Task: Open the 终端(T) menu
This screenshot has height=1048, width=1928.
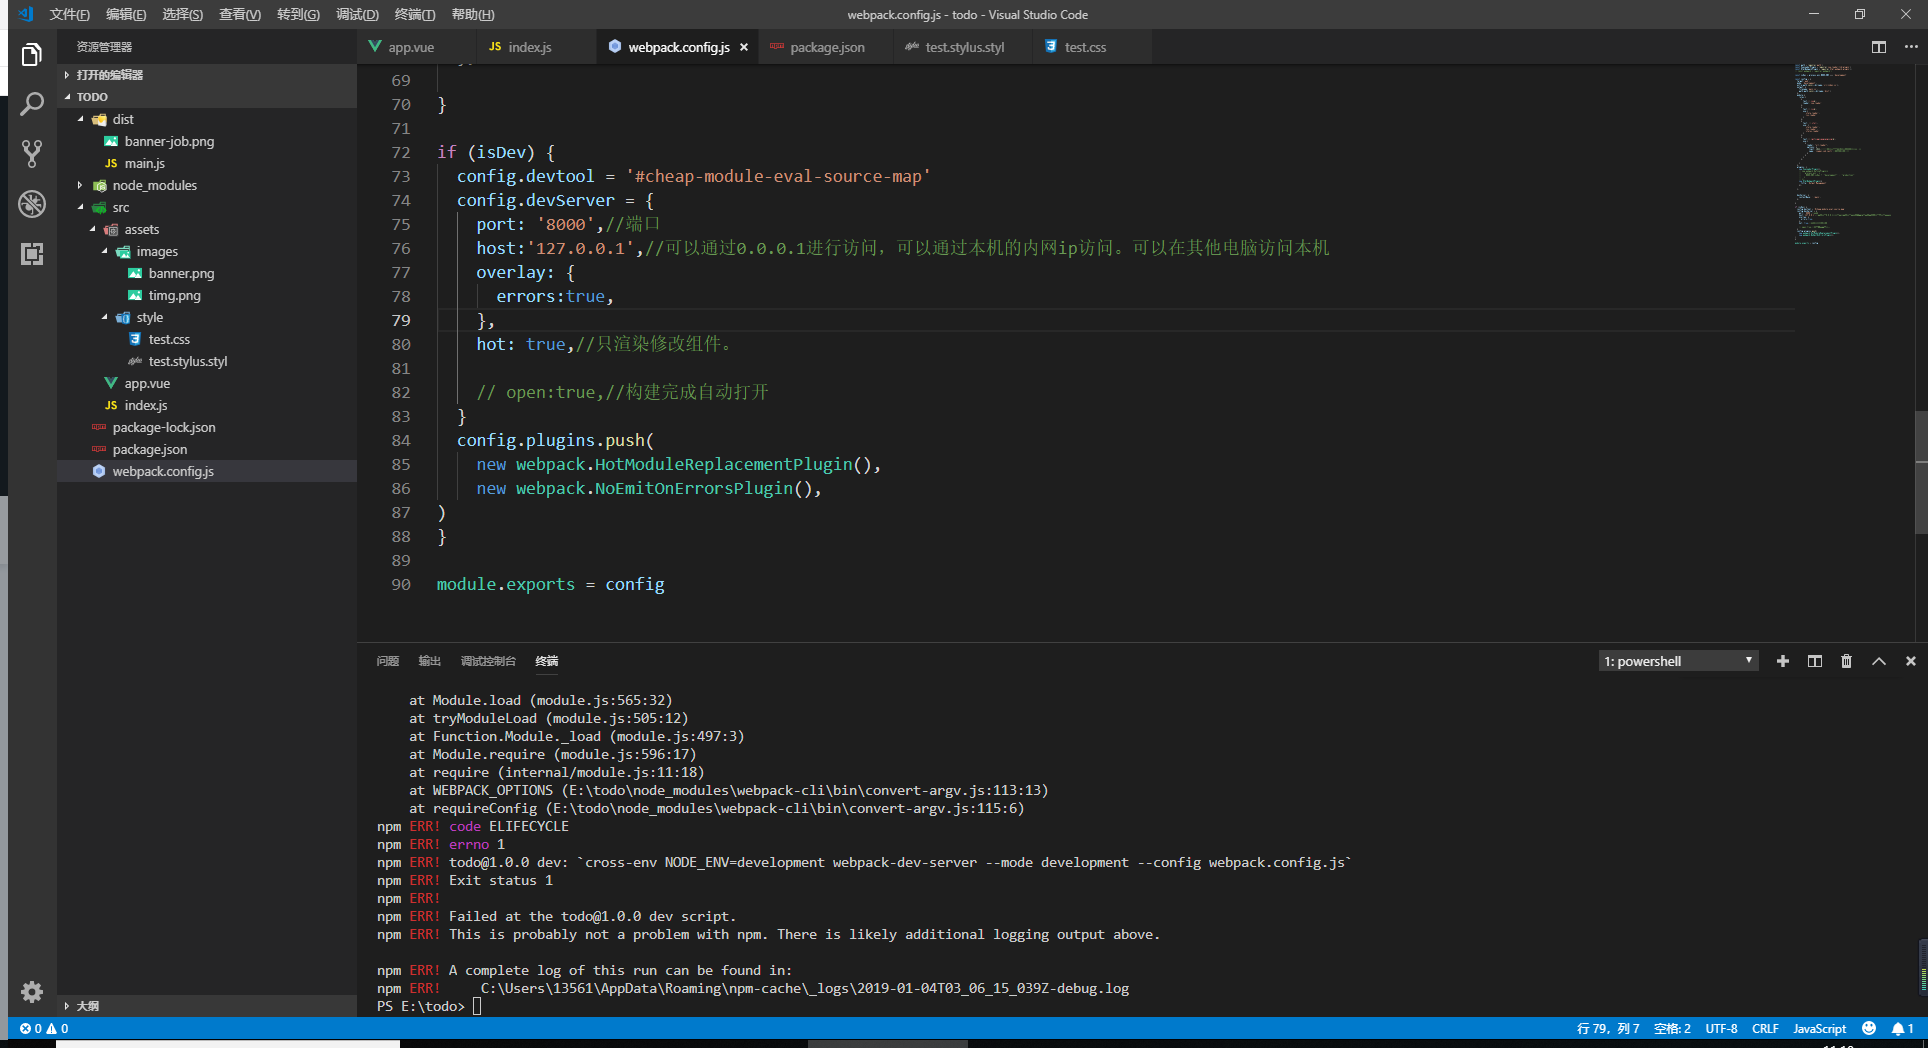Action: coord(415,14)
